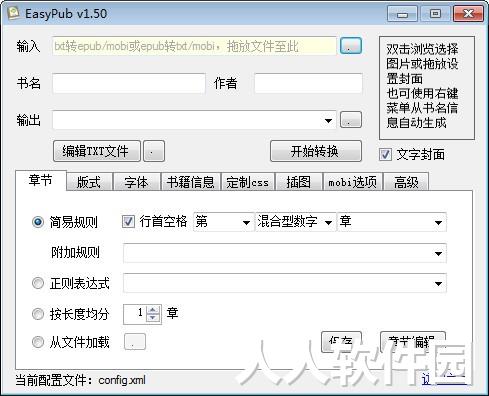This screenshot has width=489, height=396.
Task: Increase chapter count spinner up arrow
Action: click(153, 310)
